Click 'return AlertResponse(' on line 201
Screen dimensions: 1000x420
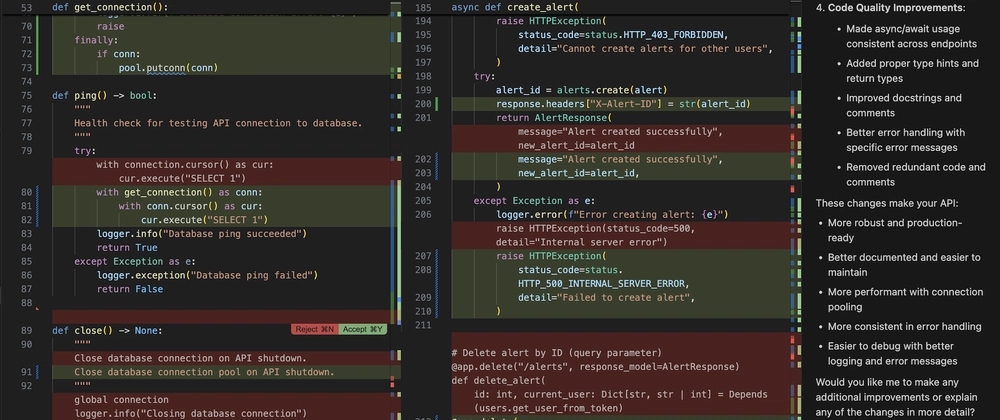tap(554, 118)
